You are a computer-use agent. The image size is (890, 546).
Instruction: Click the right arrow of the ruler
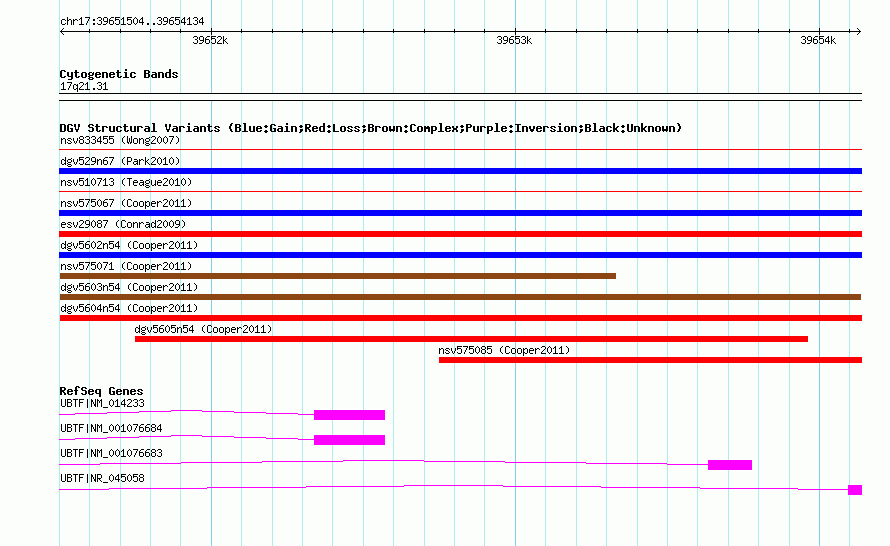point(858,31)
